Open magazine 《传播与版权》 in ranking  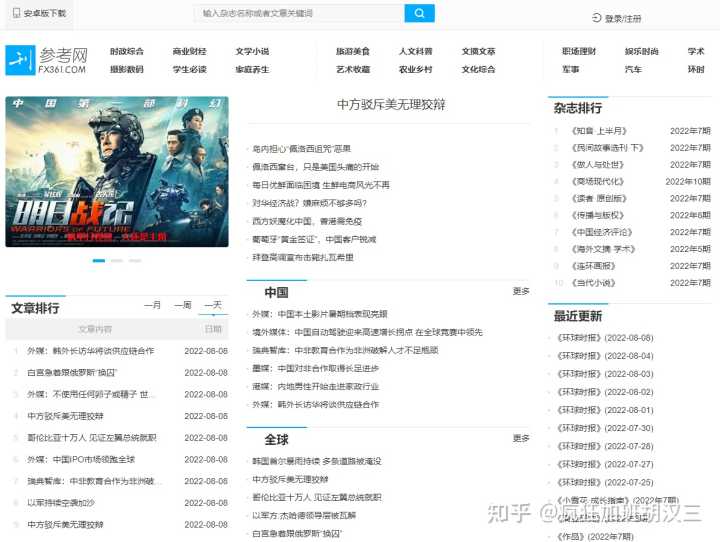pos(597,215)
